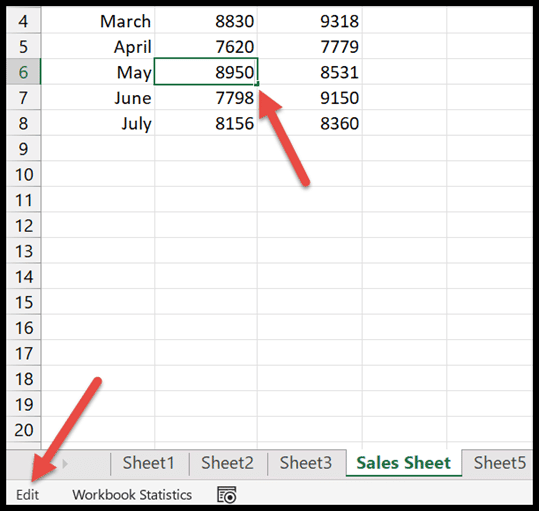Select the cell with value 8360
This screenshot has width=539, height=511.
click(310, 123)
